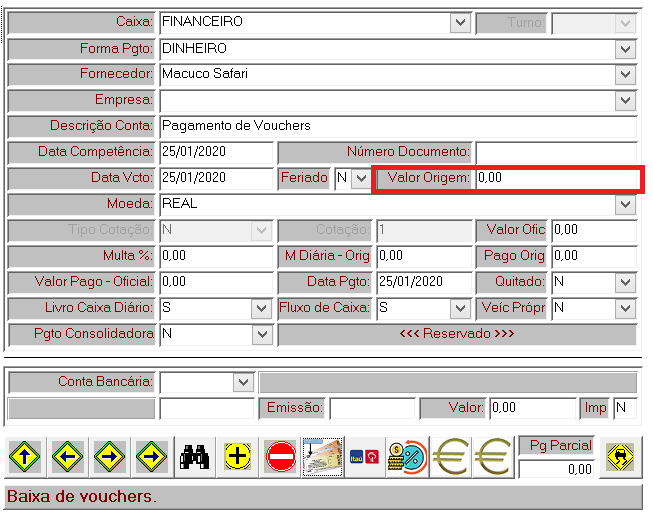Screen dimensions: 653x517
Task: Click the Valor Ofic field
Action: 594,230
